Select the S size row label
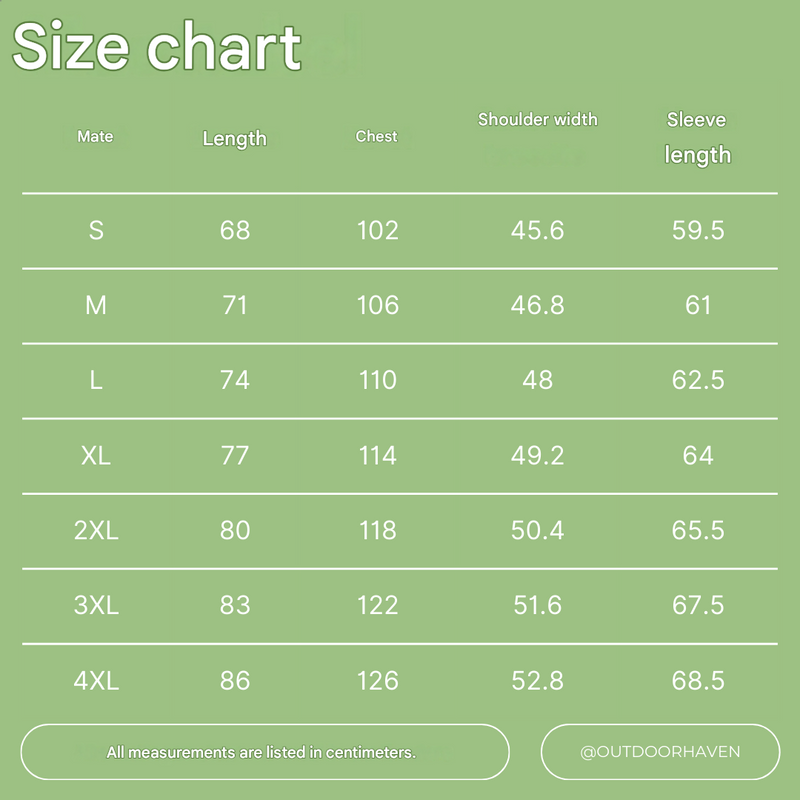The width and height of the screenshot is (800, 800). coord(96,230)
